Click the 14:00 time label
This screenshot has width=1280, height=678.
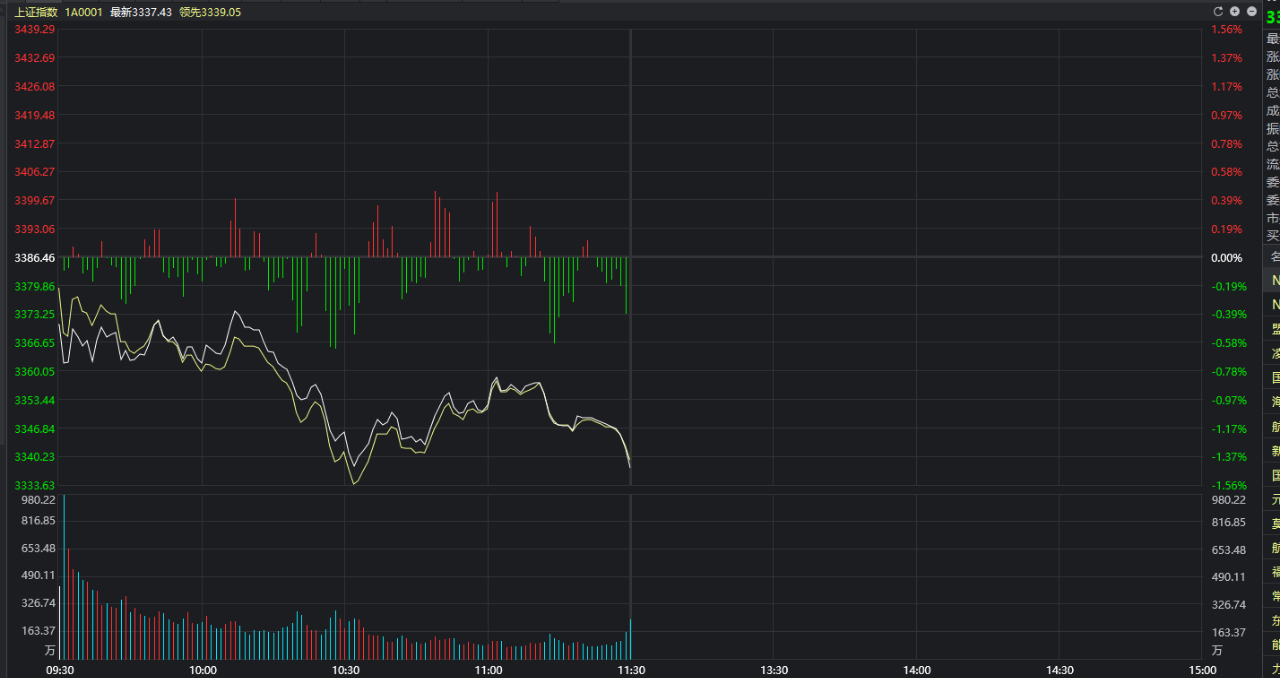coord(917,670)
